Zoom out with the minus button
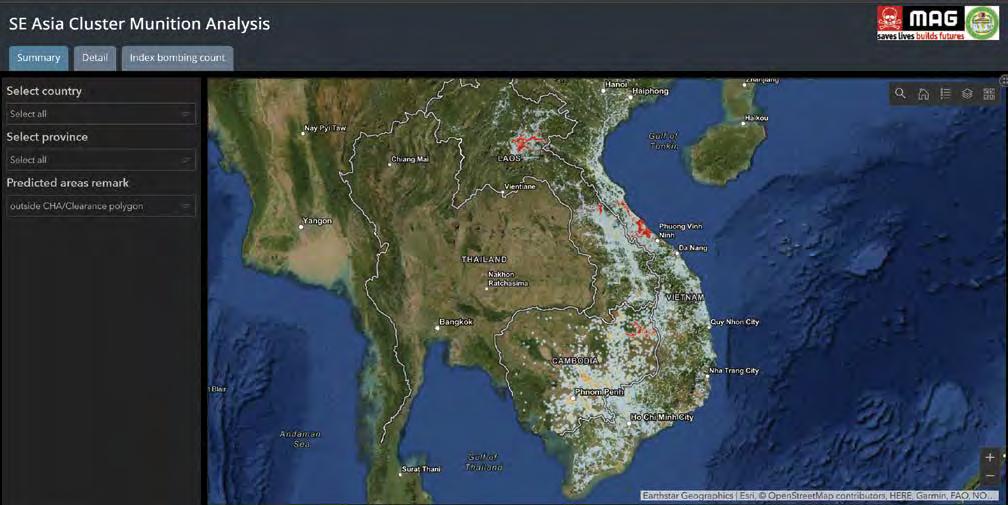The image size is (1008, 505). 990,476
